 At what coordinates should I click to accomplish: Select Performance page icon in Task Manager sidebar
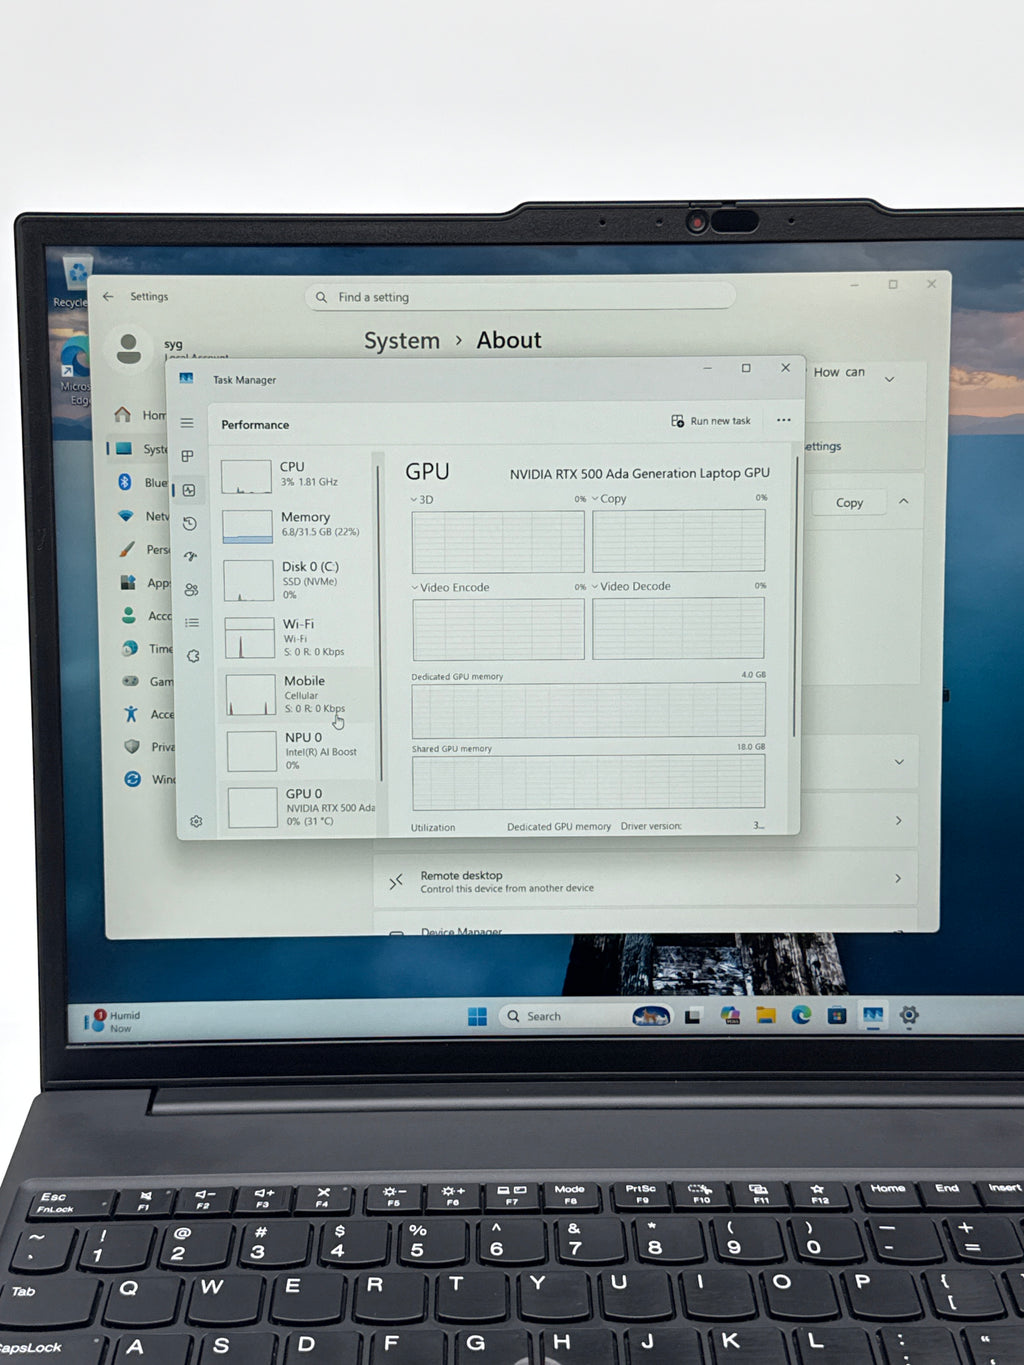pyautogui.click(x=189, y=490)
